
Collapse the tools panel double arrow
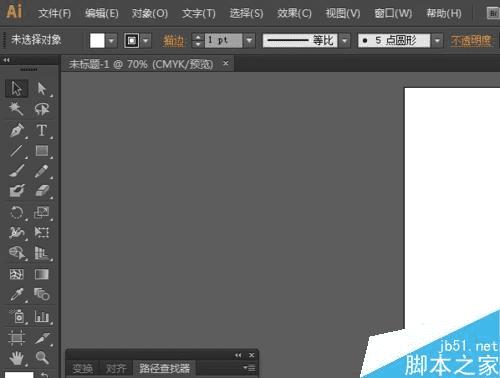[x=6, y=60]
